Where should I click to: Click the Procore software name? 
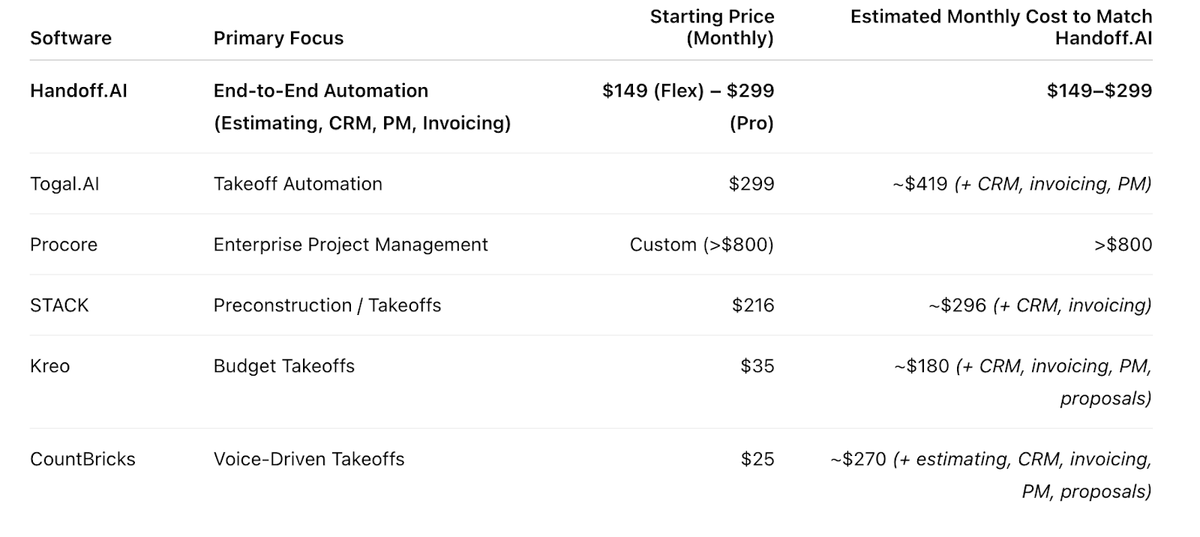coord(64,245)
